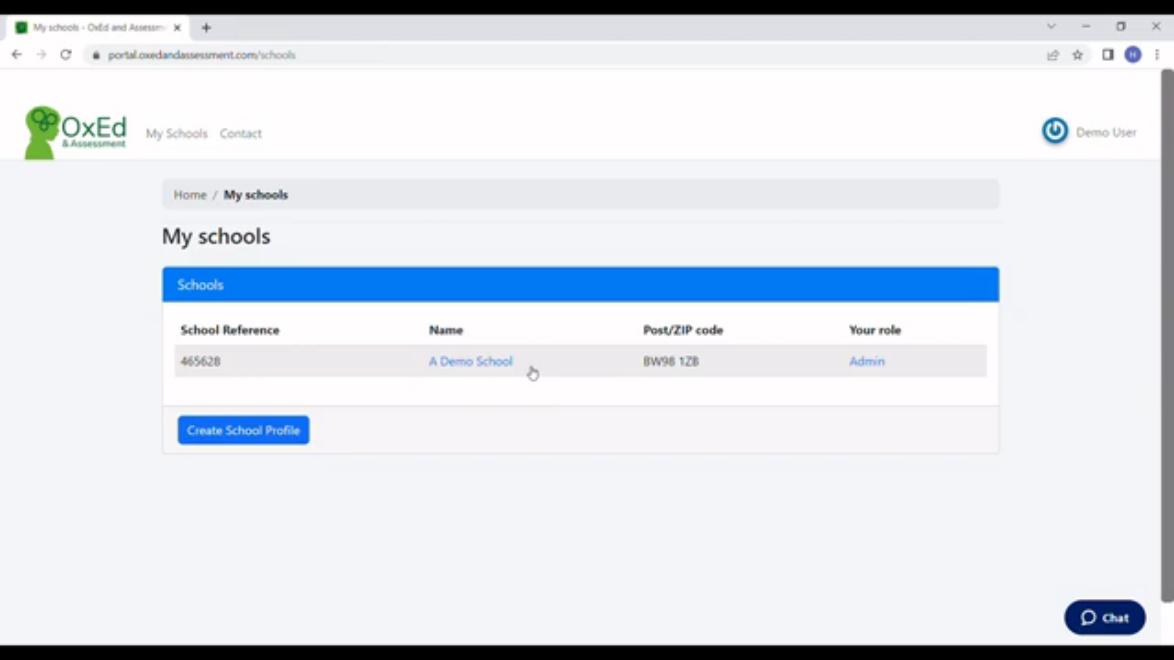1174x660 pixels.
Task: Click the Demo User power icon
Action: pos(1055,131)
